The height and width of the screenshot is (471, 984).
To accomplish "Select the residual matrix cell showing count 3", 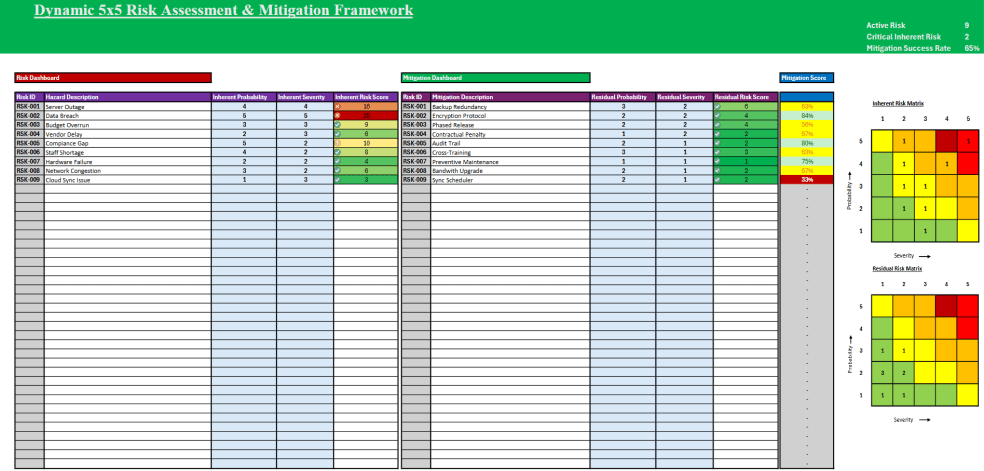I will click(x=882, y=373).
